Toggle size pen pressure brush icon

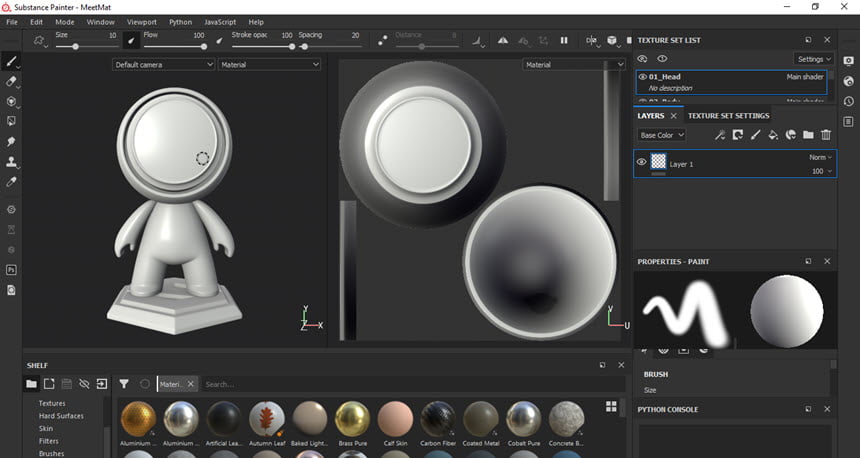pyautogui.click(x=131, y=40)
